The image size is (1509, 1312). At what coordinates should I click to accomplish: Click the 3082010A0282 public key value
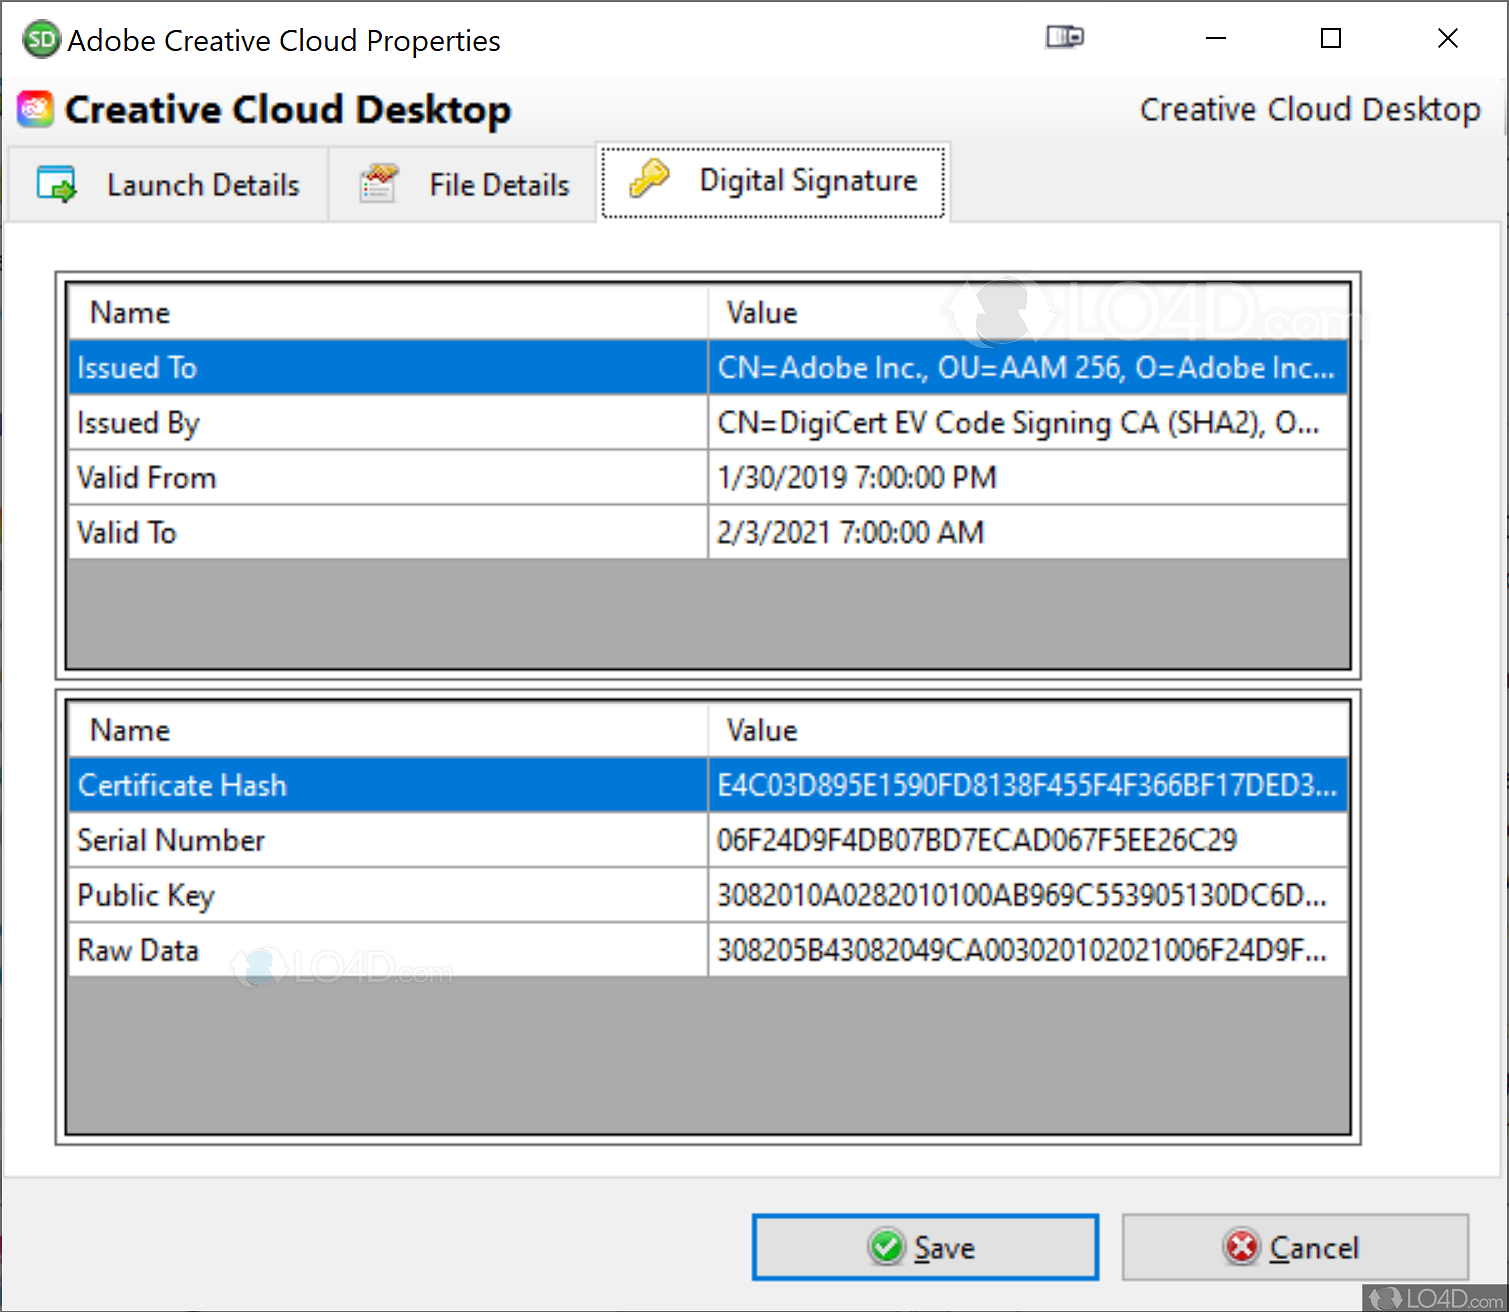tap(1028, 895)
